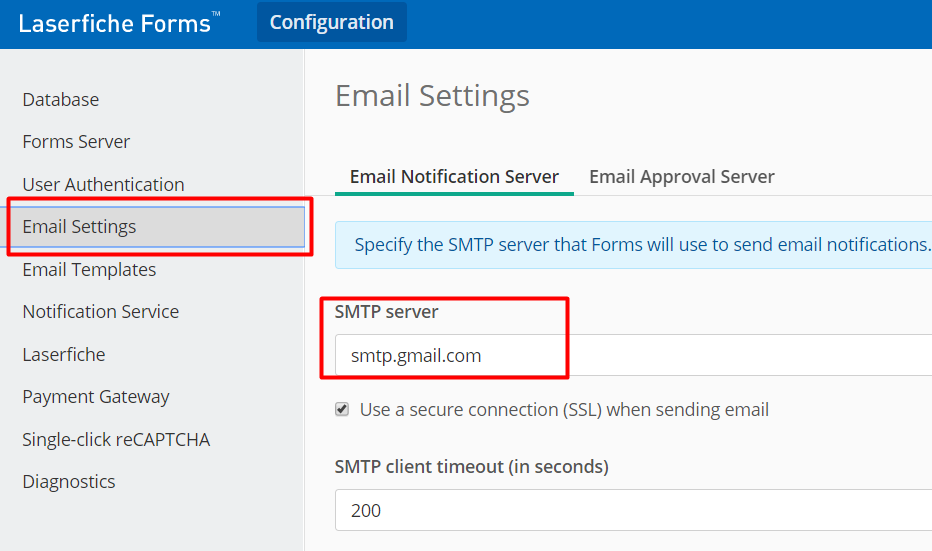Click the SMTP client timeout field

(634, 510)
